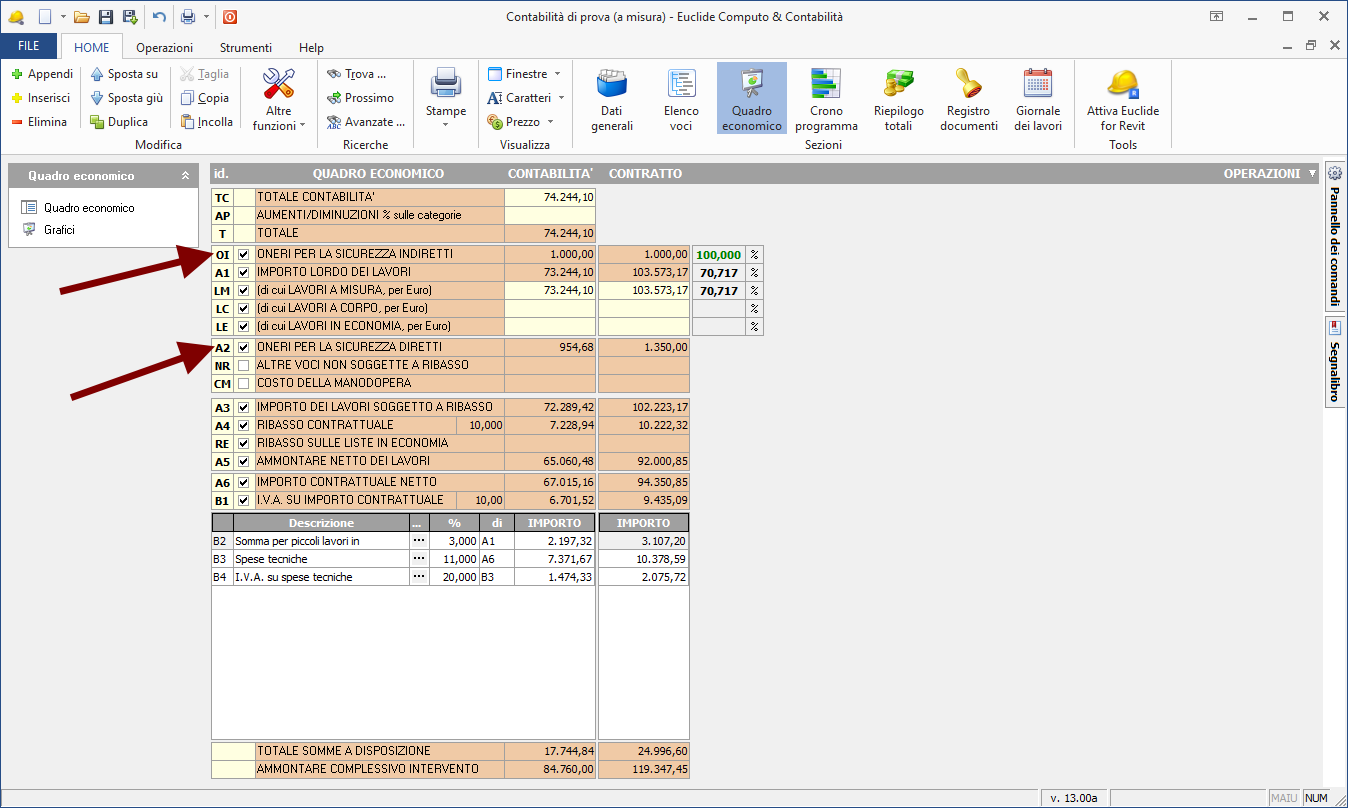
Task: Open the FILE menu
Action: pos(29,47)
